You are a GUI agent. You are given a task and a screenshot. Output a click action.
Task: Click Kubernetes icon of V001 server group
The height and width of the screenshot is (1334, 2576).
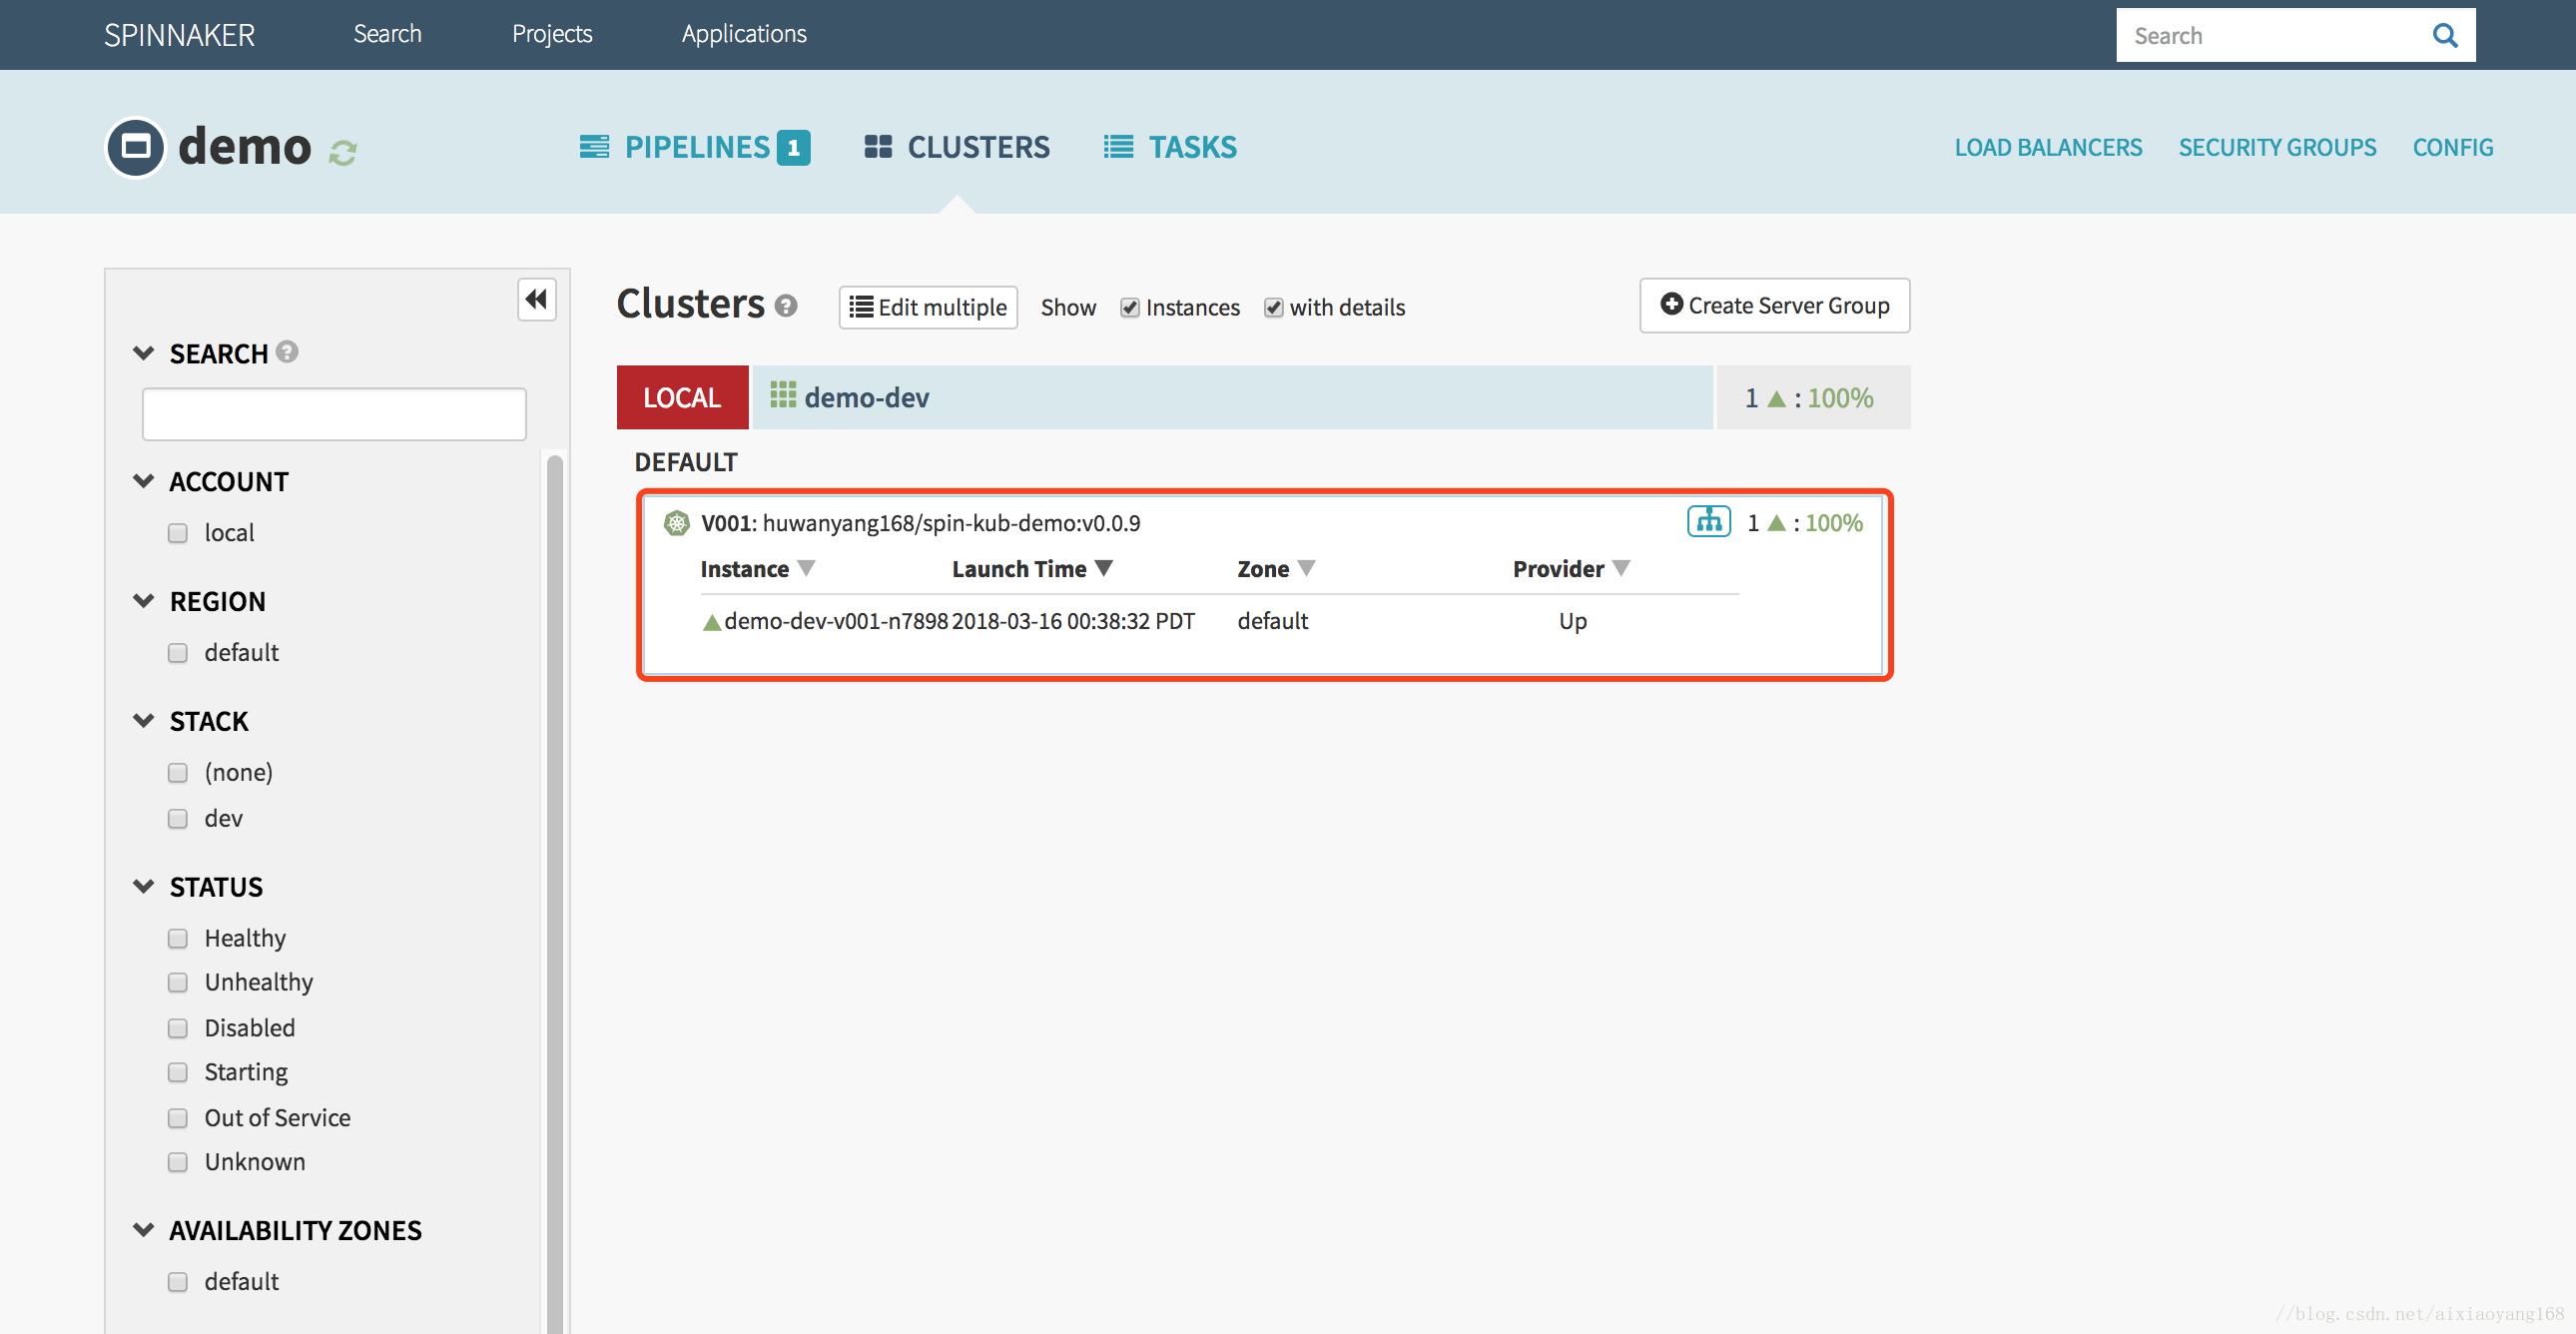pos(677,522)
